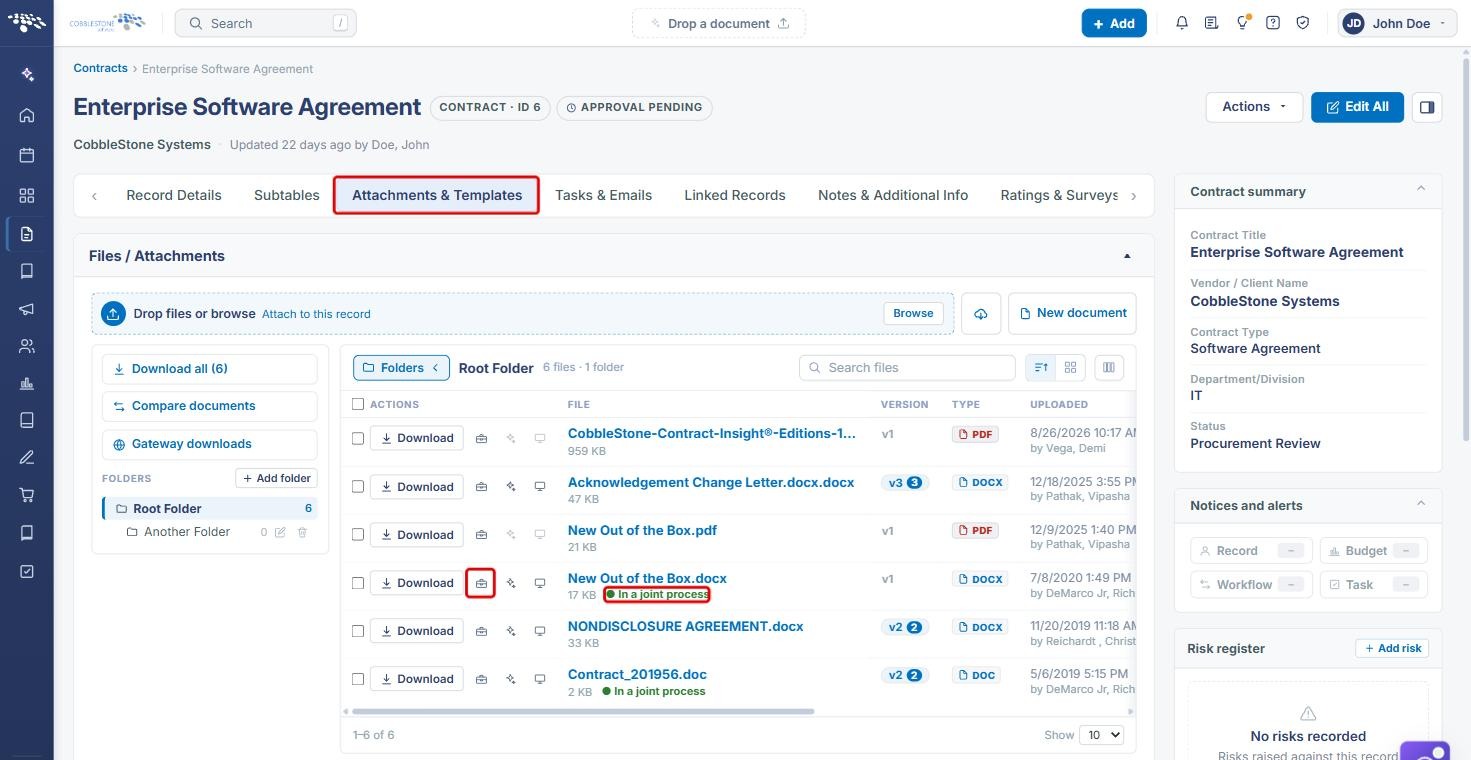Check the New Out of the Box.pdf checkbox
This screenshot has width=1471, height=760.
point(358,534)
